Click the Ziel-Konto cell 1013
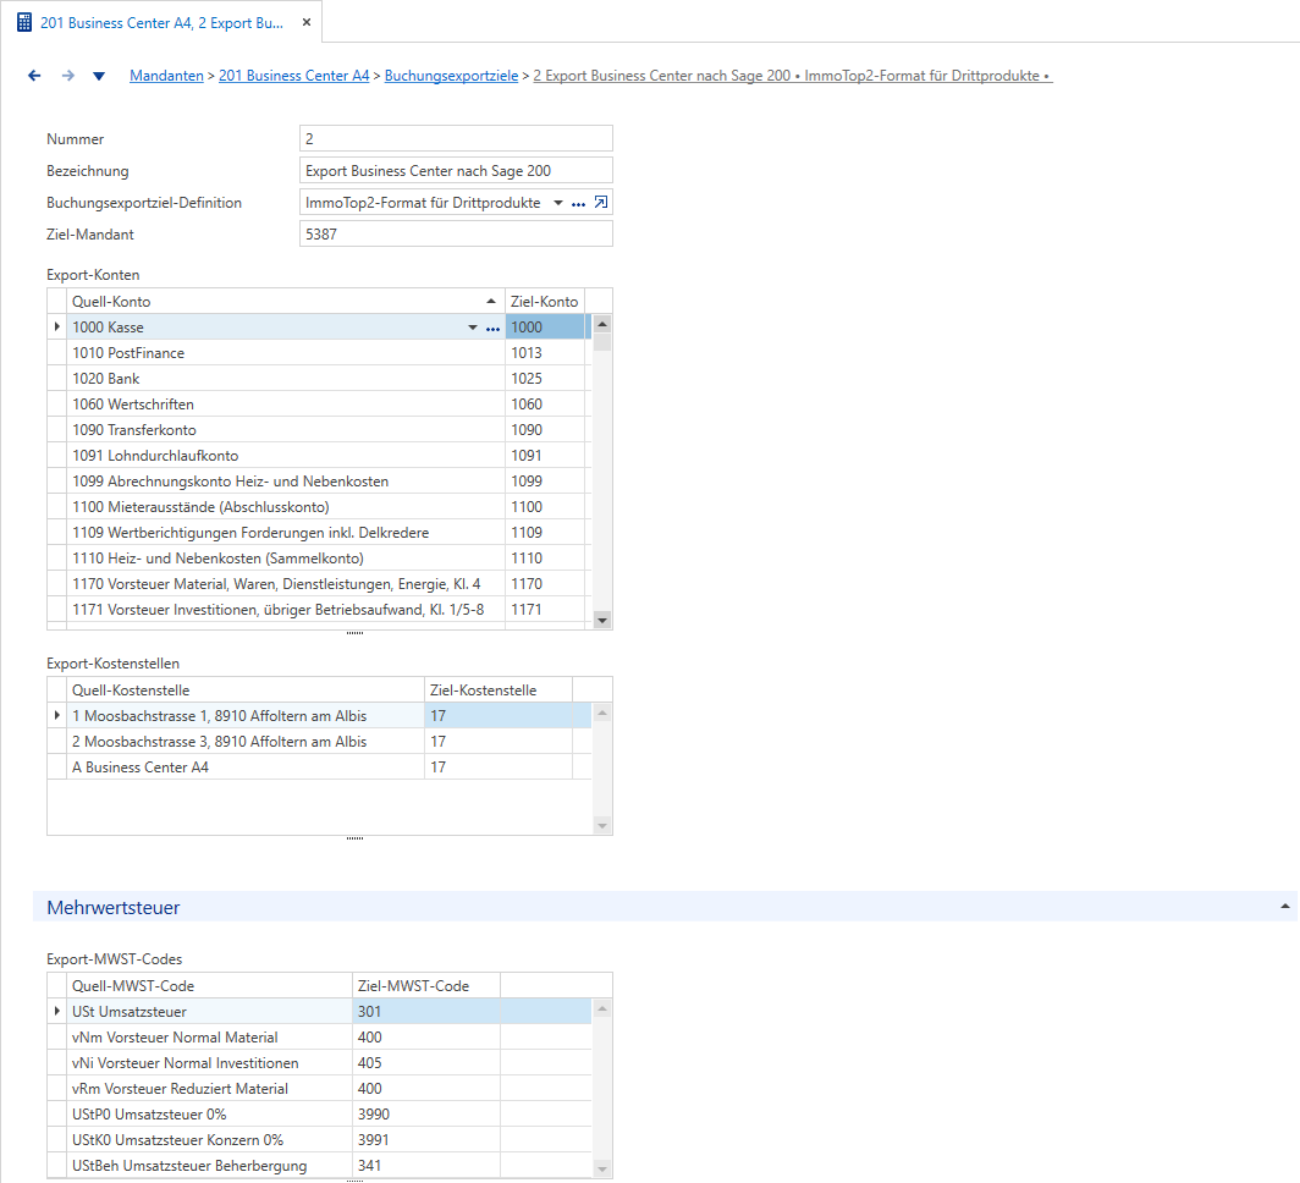 [x=545, y=353]
